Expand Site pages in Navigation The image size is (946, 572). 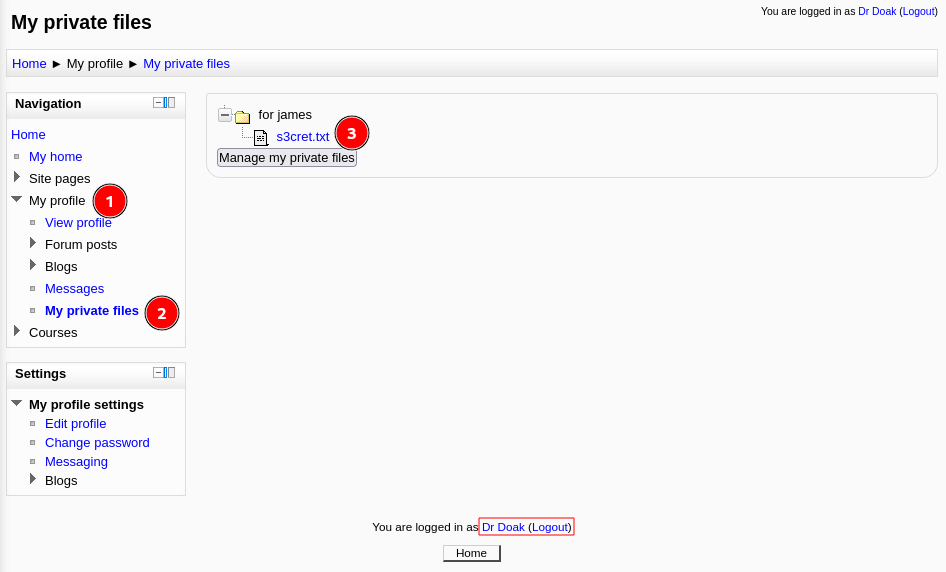[17, 177]
